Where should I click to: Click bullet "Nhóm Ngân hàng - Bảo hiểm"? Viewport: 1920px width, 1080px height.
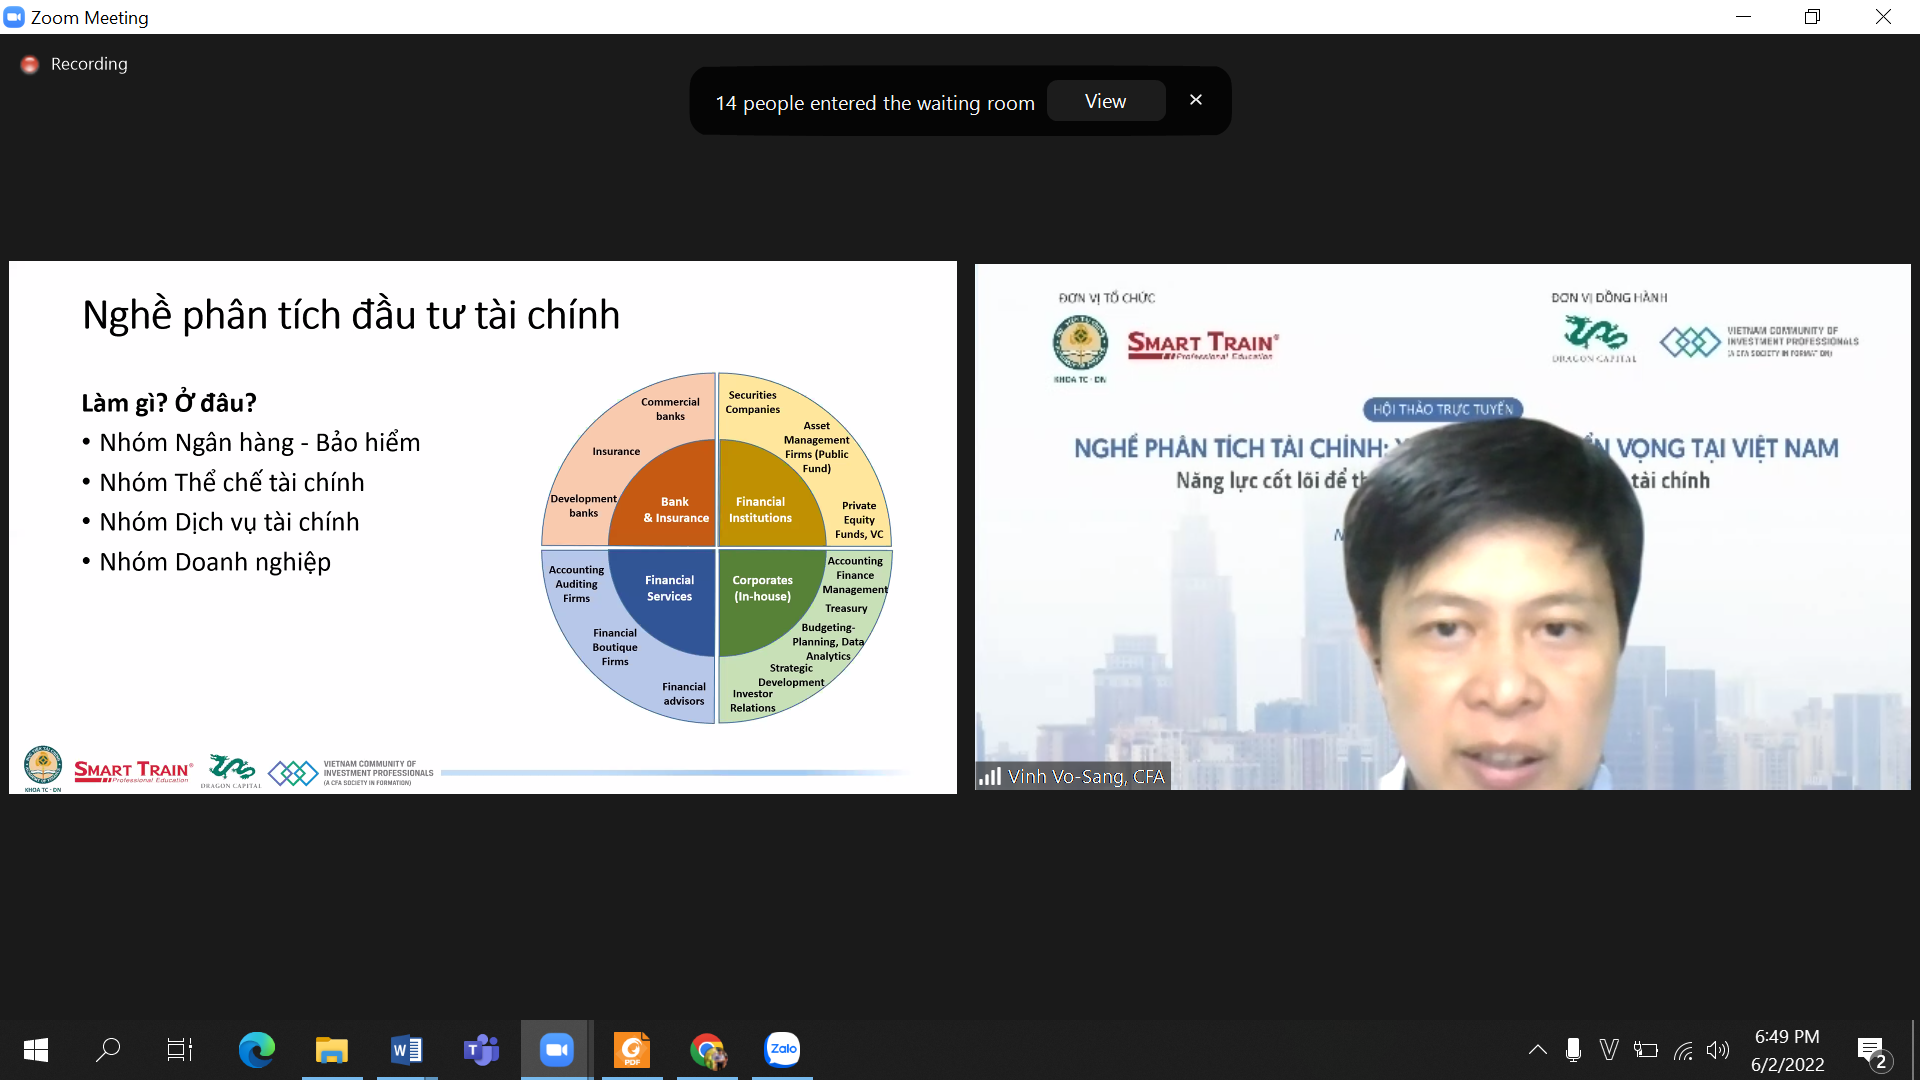point(260,442)
